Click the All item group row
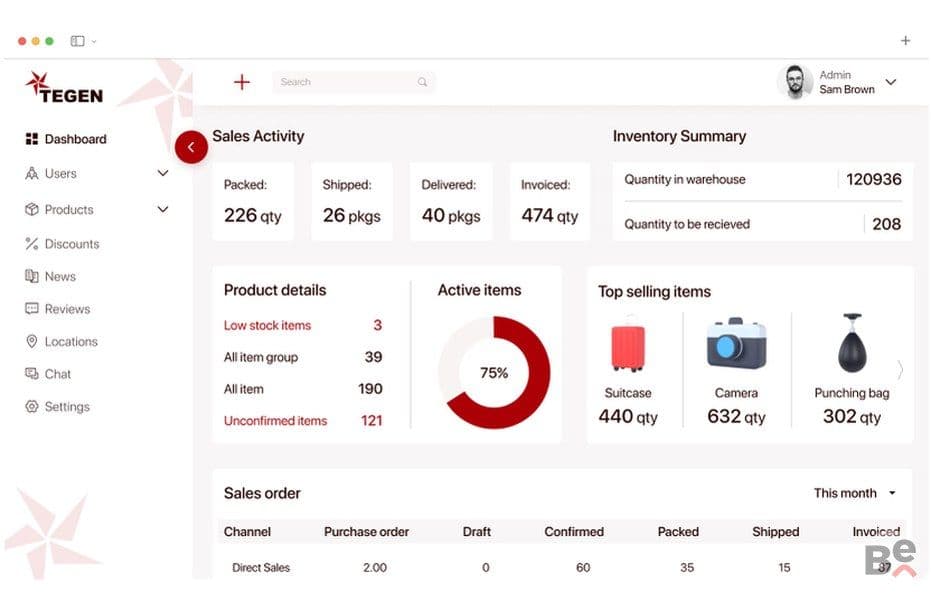The image size is (931, 600). pos(303,357)
